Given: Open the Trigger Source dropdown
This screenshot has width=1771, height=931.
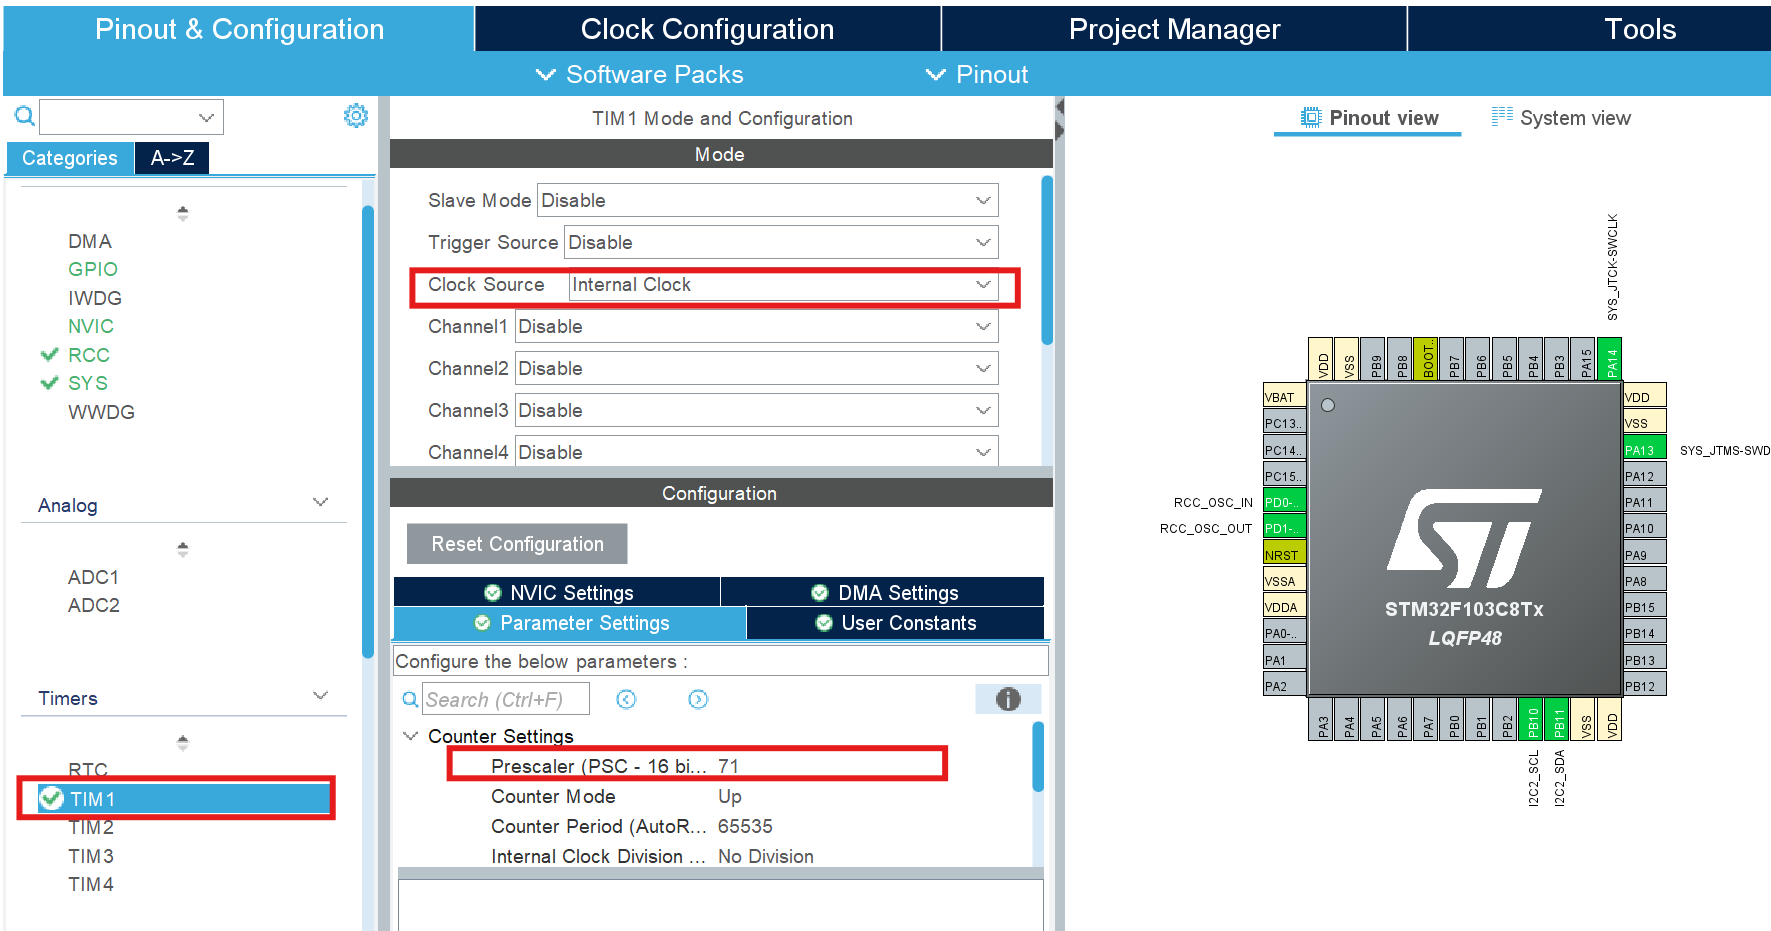Looking at the screenshot, I should pyautogui.click(x=781, y=242).
